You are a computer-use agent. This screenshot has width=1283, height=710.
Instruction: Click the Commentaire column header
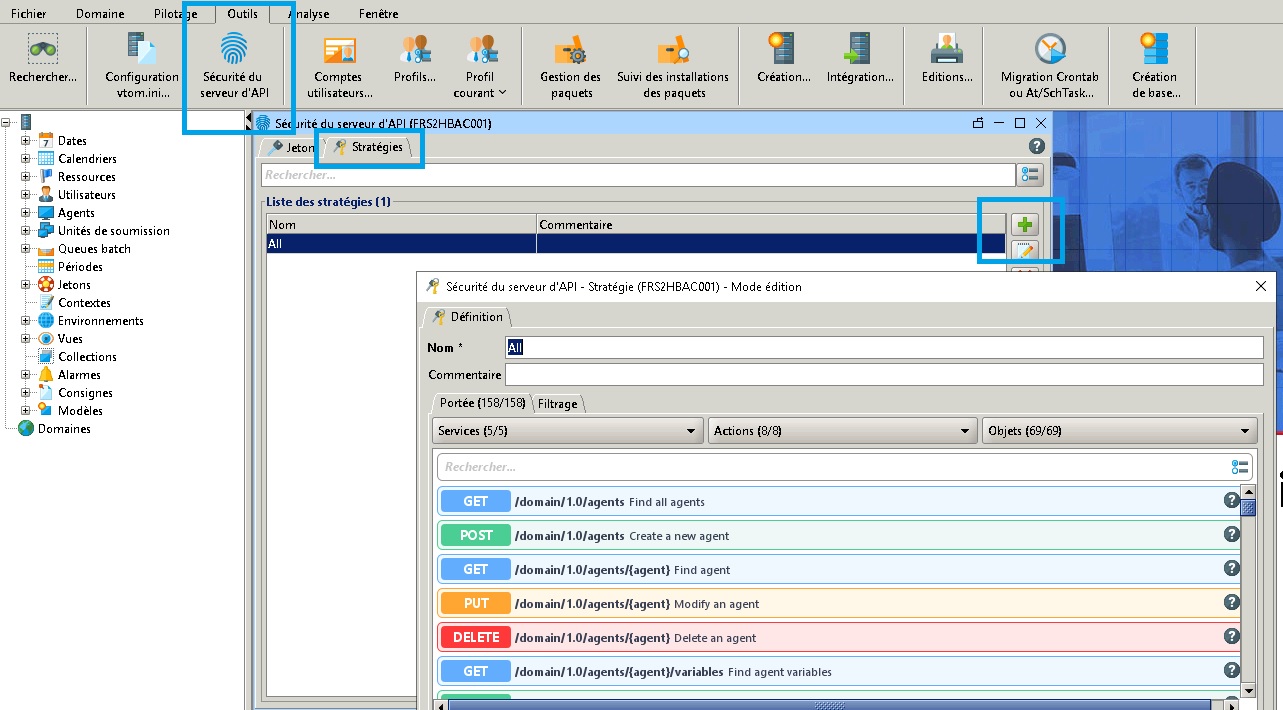[x=771, y=225]
